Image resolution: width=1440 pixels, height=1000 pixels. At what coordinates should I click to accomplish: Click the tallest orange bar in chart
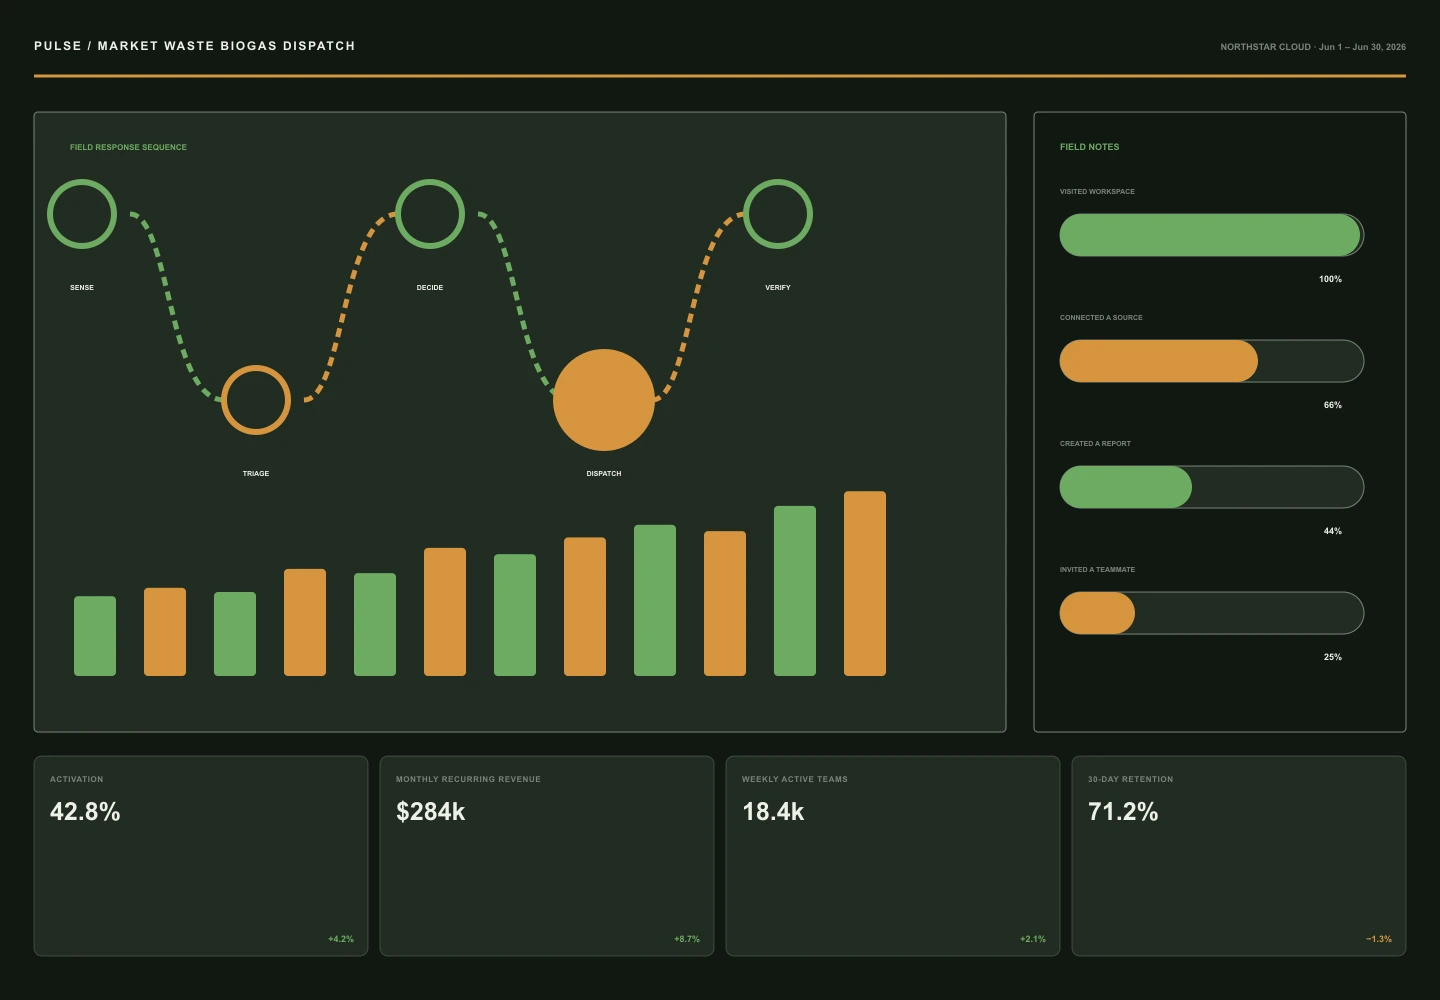[x=865, y=583]
